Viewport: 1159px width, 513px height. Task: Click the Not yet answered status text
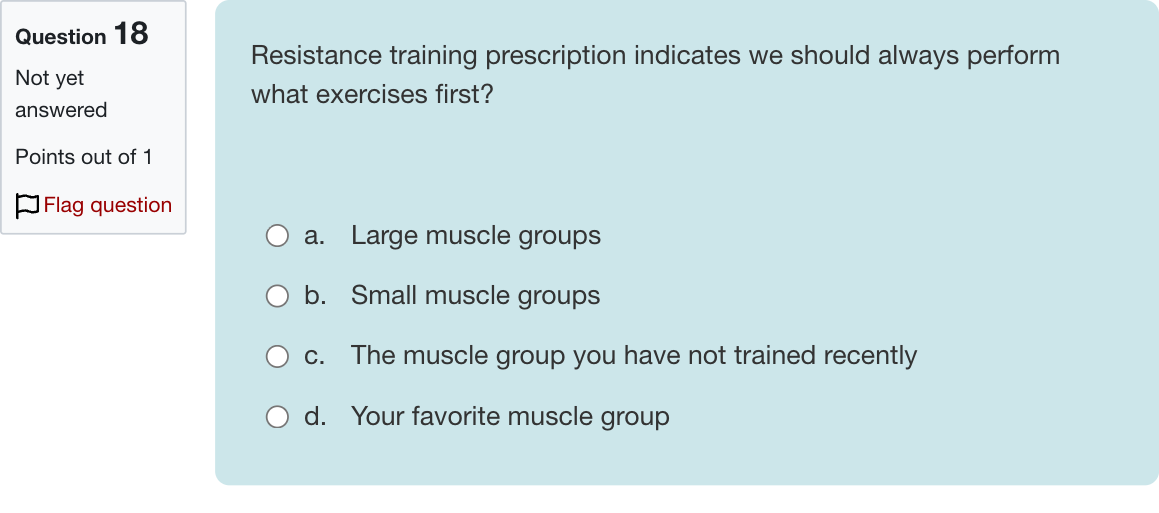click(x=61, y=94)
